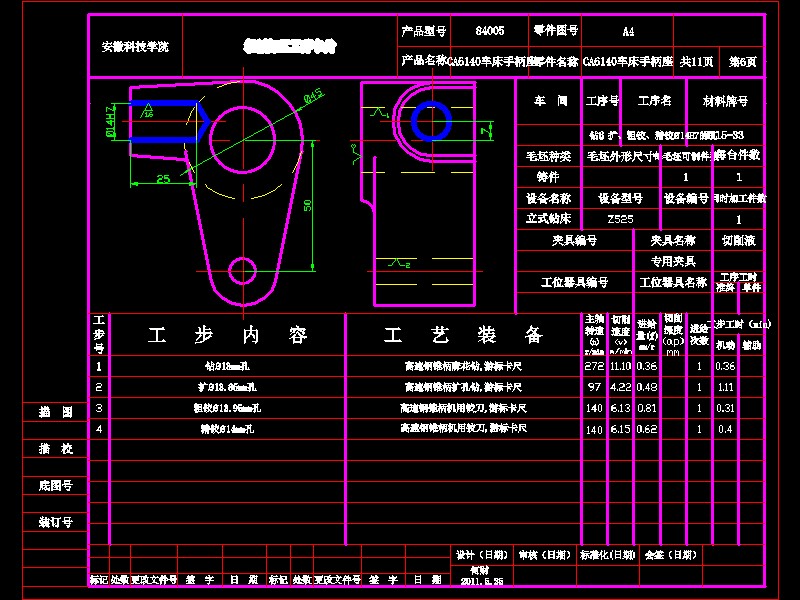Select the 产品型号 label
Viewport: 800px width, 600px height.
pyautogui.click(x=423, y=31)
